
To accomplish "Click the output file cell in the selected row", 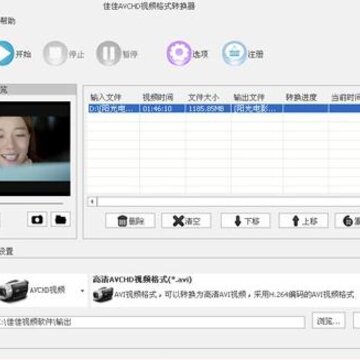I will pyautogui.click(x=257, y=109).
